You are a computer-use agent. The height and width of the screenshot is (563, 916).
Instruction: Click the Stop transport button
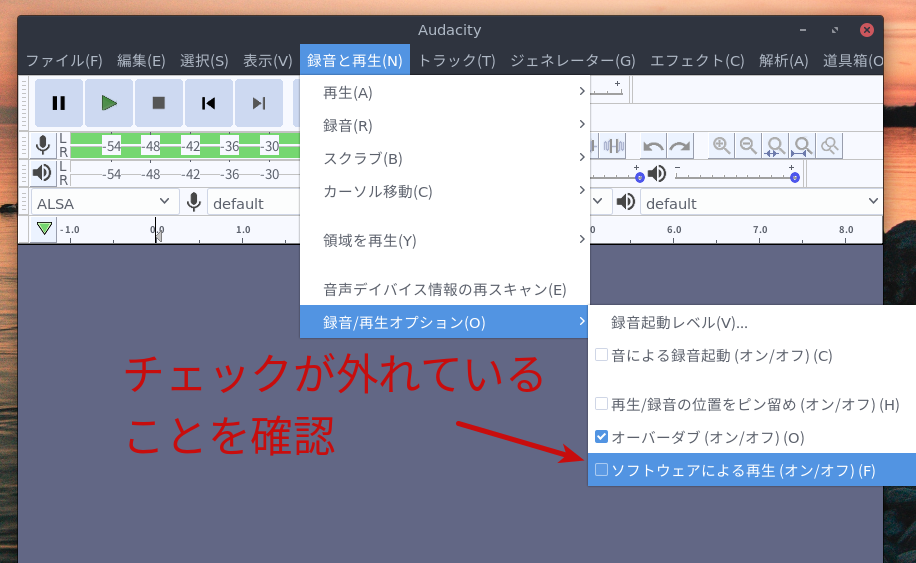point(158,103)
